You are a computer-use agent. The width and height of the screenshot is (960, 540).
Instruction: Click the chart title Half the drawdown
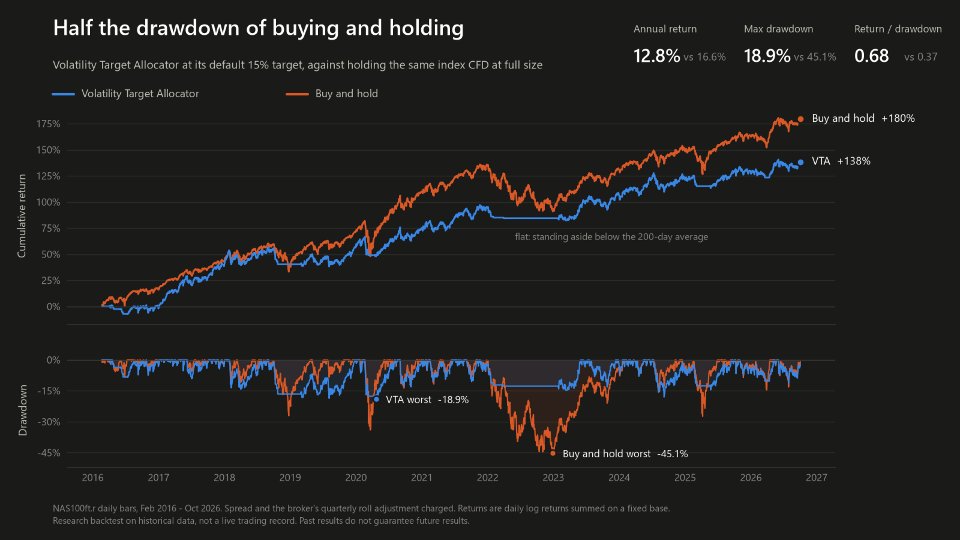pos(258,28)
